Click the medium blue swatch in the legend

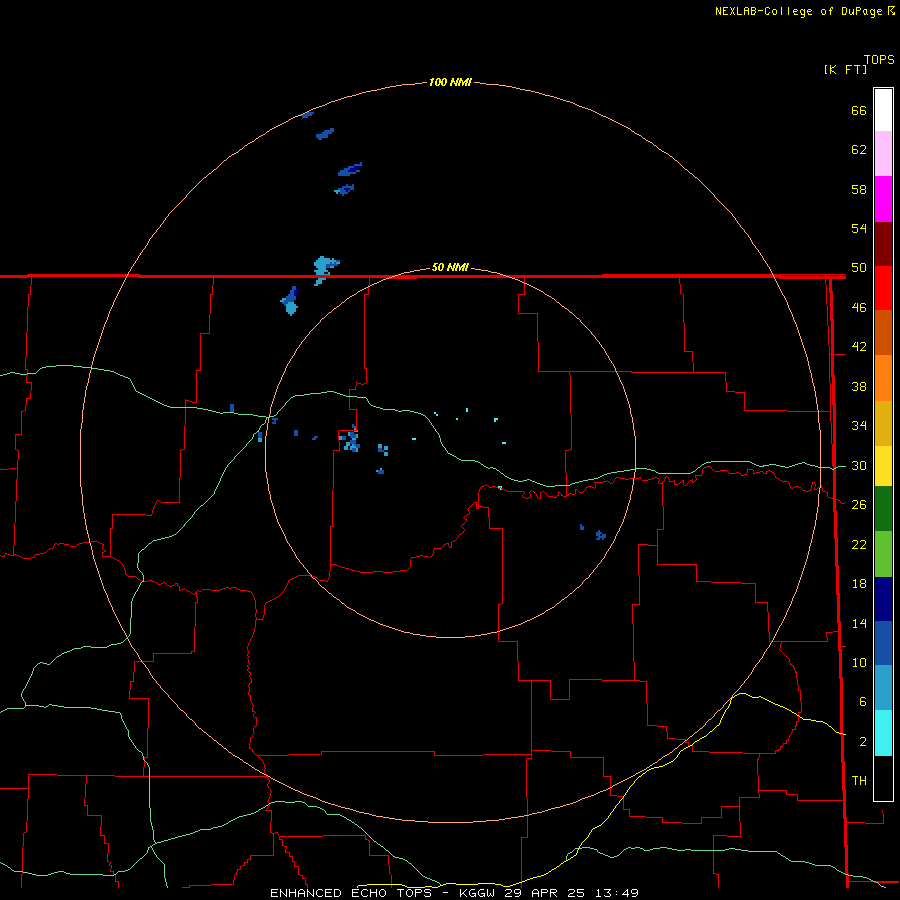(883, 643)
